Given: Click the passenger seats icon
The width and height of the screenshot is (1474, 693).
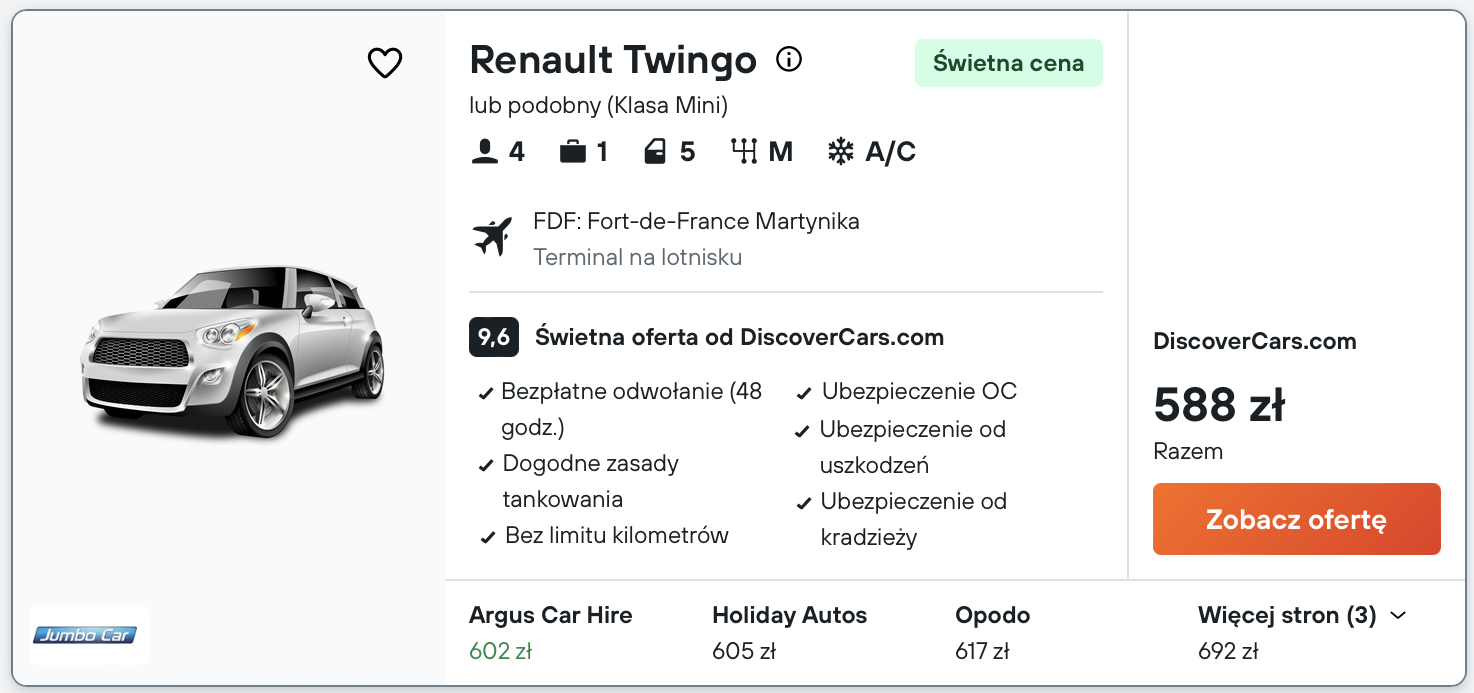Looking at the screenshot, I should pyautogui.click(x=485, y=152).
